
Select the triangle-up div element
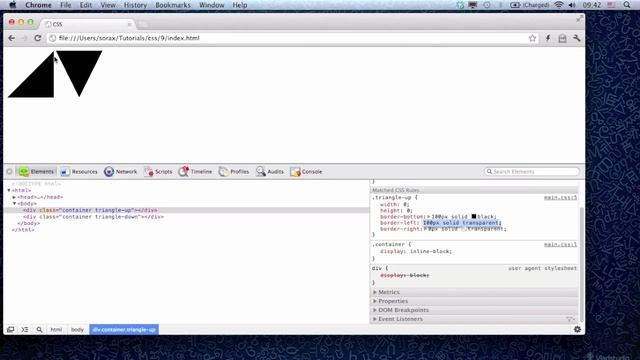click(x=90, y=210)
